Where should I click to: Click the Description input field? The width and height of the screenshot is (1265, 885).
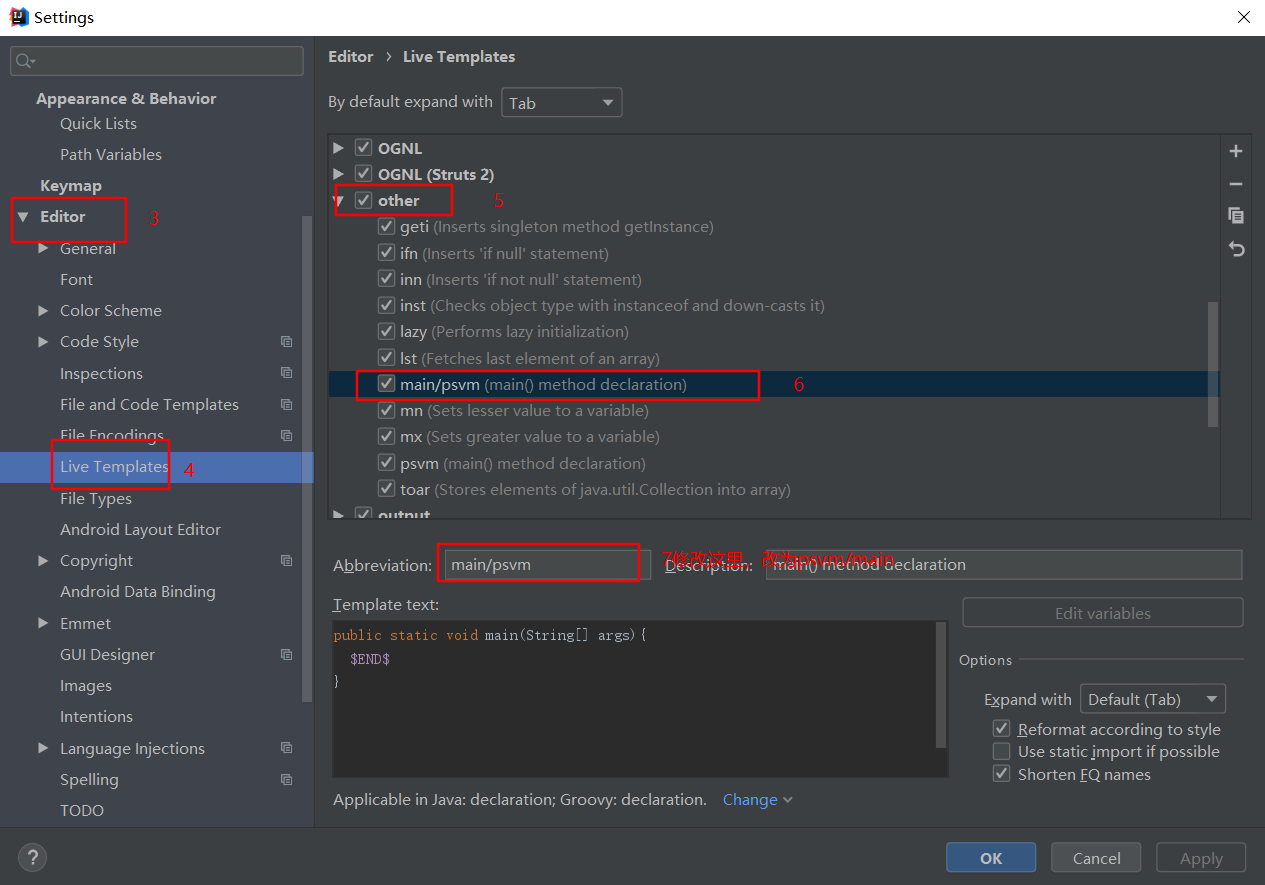pyautogui.click(x=1004, y=565)
